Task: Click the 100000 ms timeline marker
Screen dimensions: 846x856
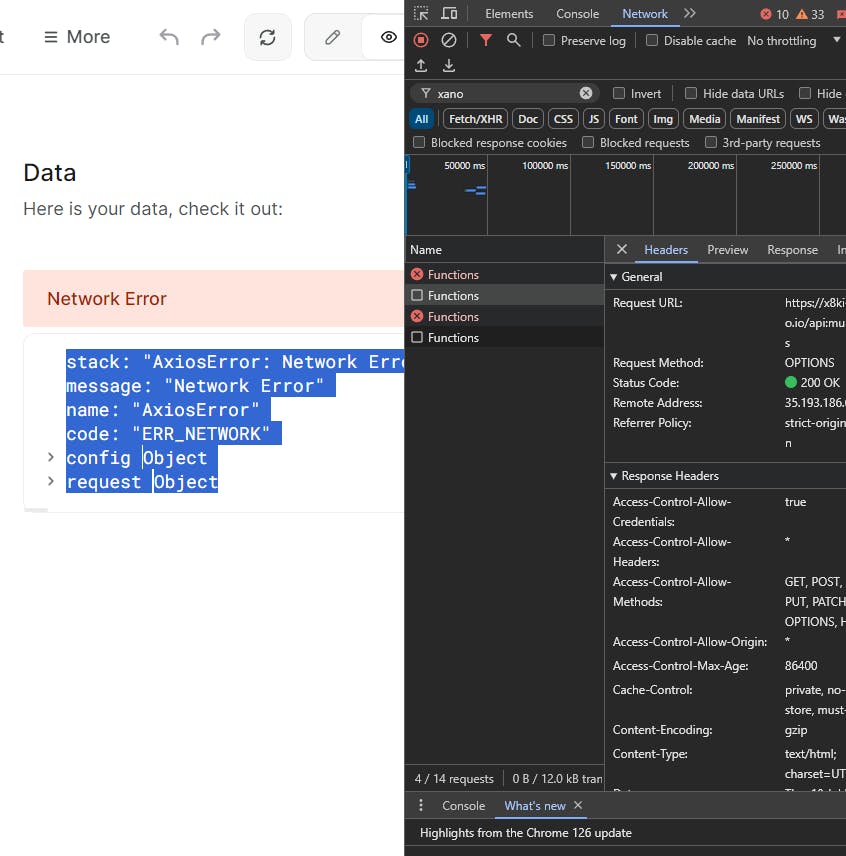Action: 544,165
